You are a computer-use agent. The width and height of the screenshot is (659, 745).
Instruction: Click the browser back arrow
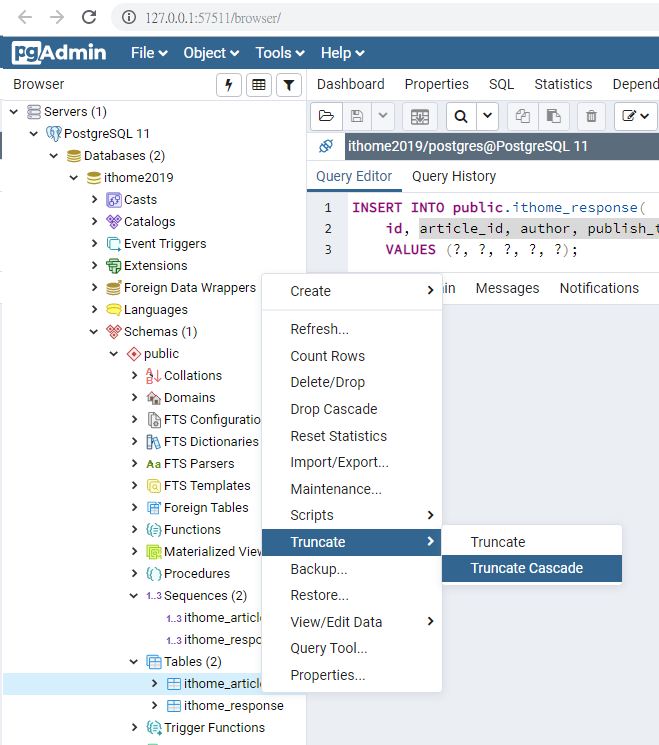[x=25, y=18]
